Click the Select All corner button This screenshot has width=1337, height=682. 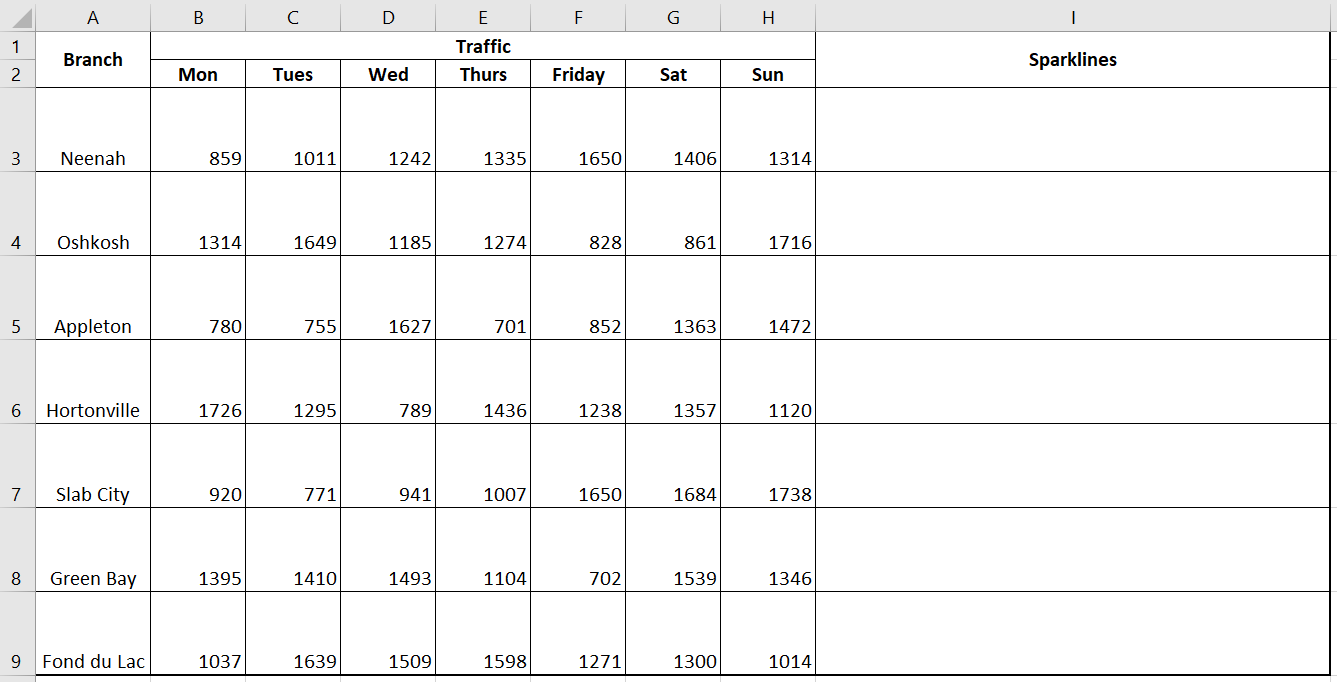coord(17,16)
